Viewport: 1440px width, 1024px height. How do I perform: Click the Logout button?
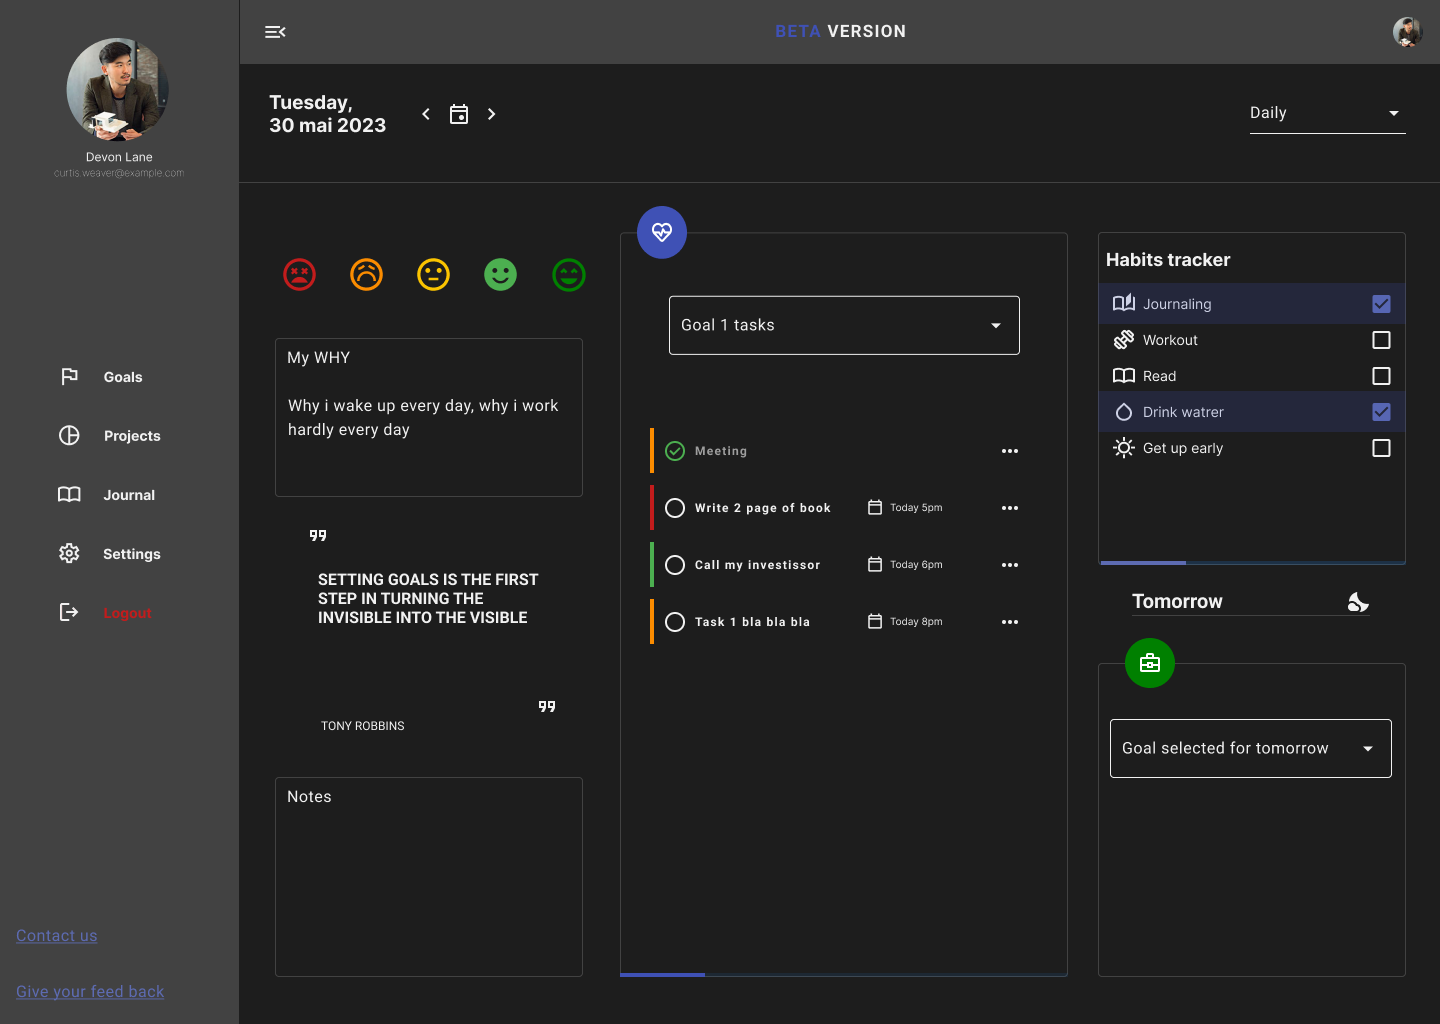coord(127,613)
